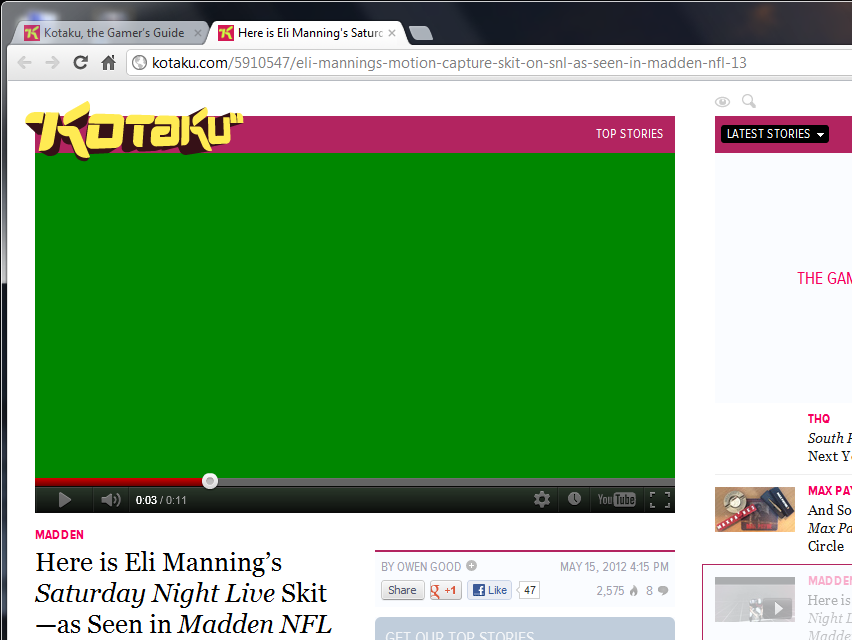The width and height of the screenshot is (852, 640).
Task: Click the Share button
Action: (x=403, y=590)
